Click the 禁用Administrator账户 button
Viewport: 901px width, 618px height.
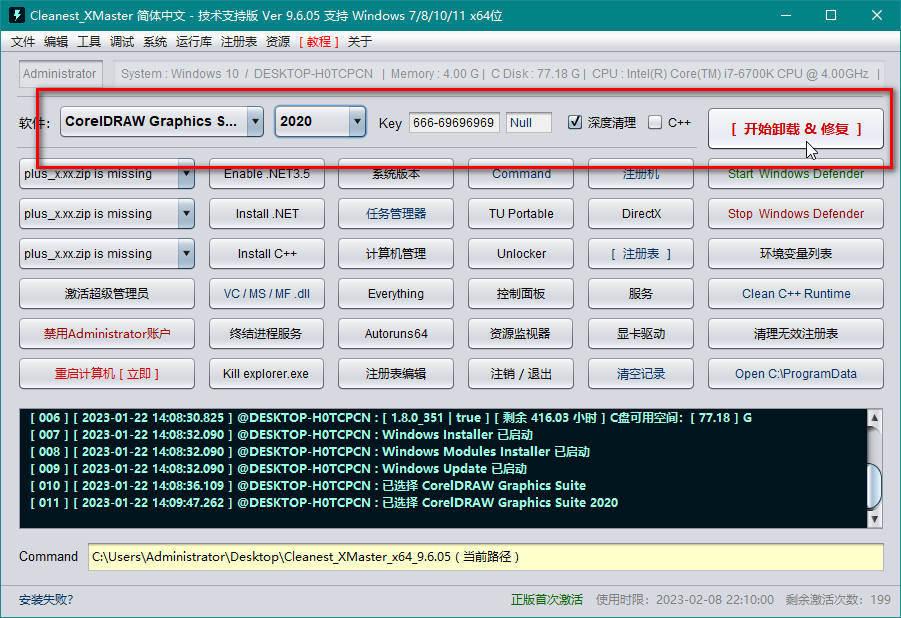[107, 333]
